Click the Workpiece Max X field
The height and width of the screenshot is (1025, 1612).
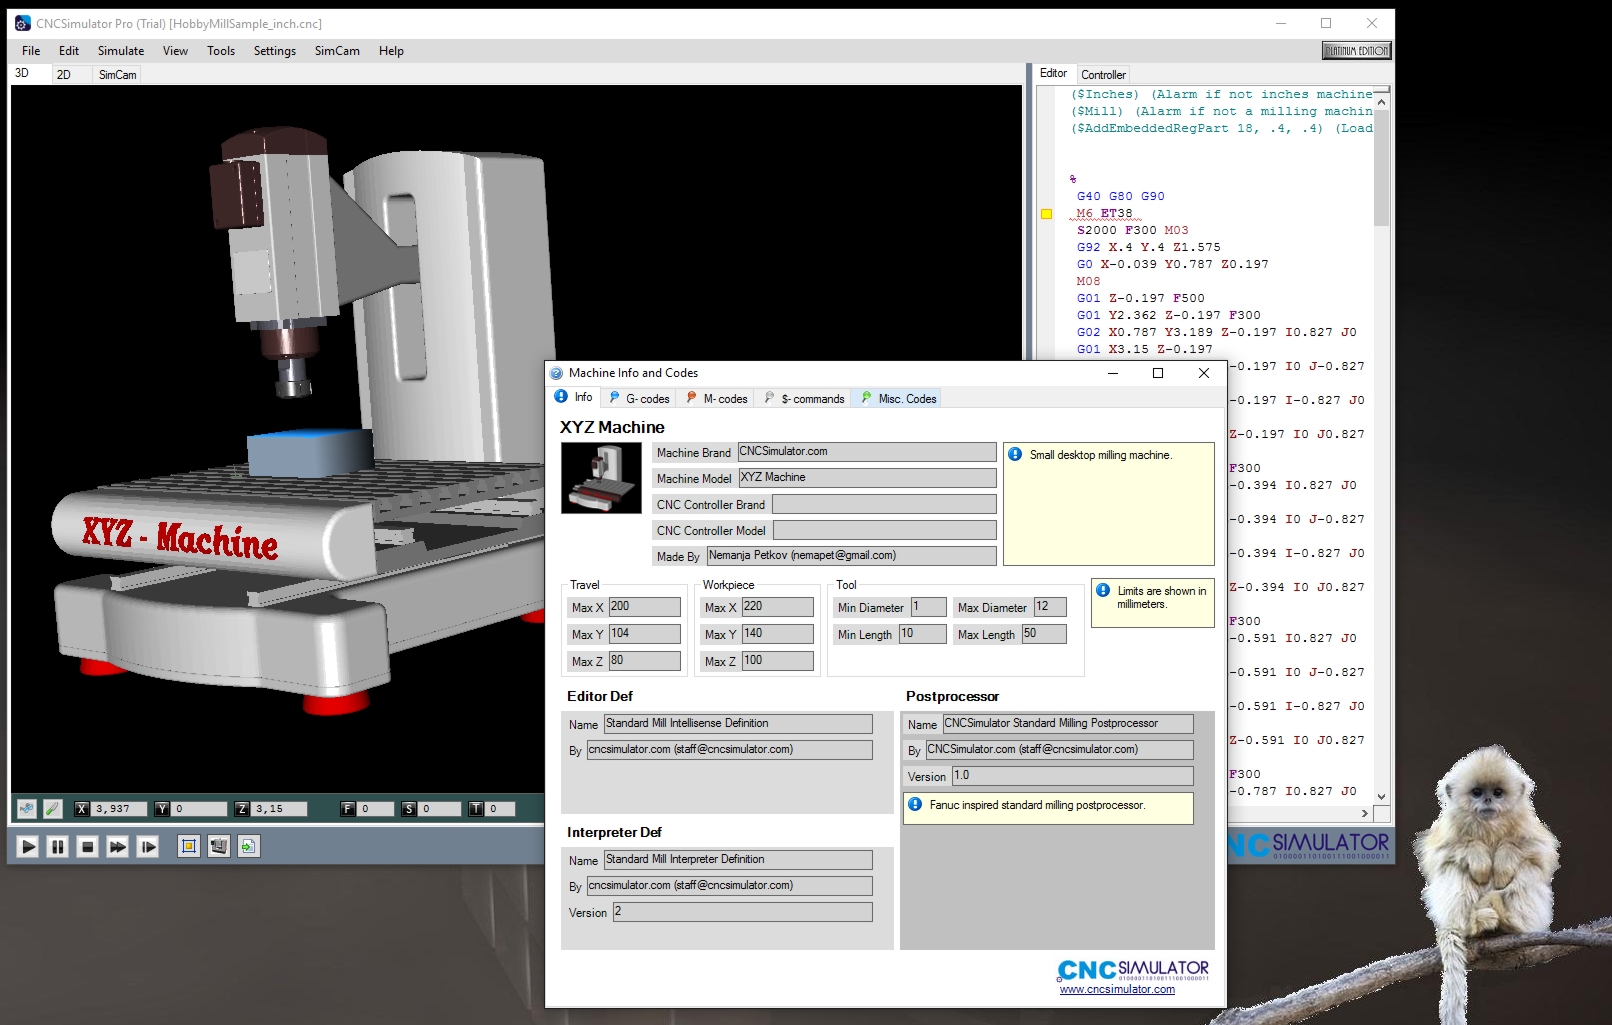[x=778, y=607]
